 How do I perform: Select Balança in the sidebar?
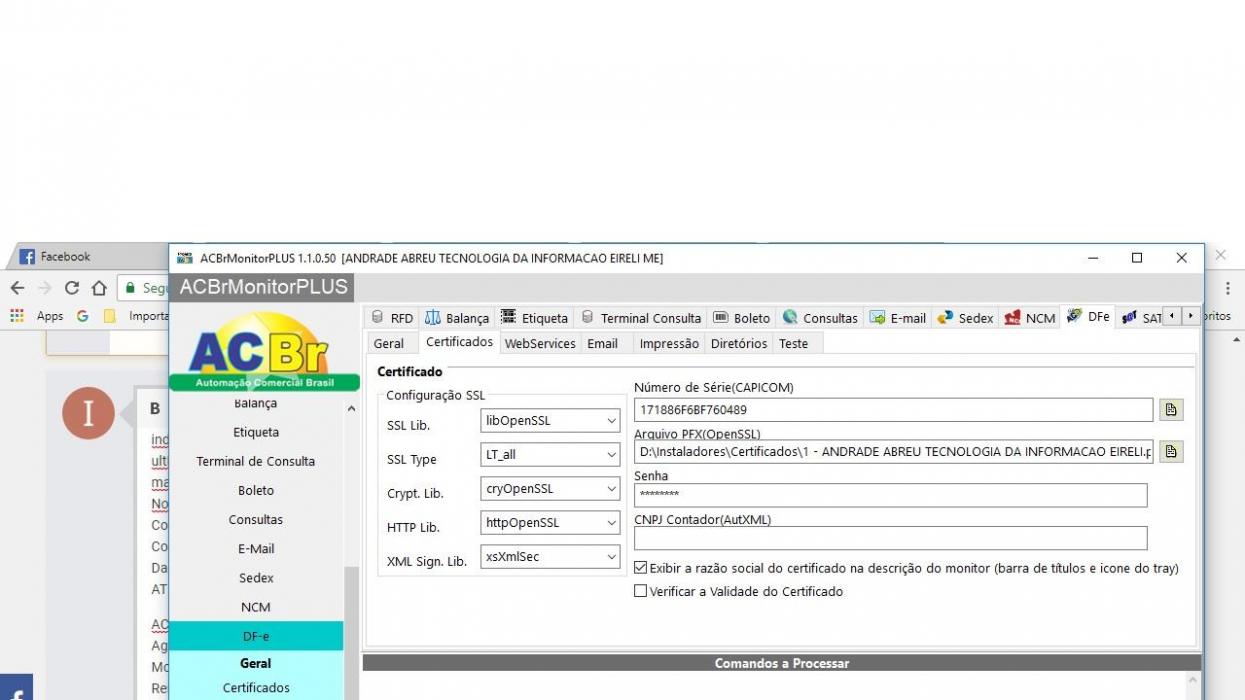pos(256,404)
